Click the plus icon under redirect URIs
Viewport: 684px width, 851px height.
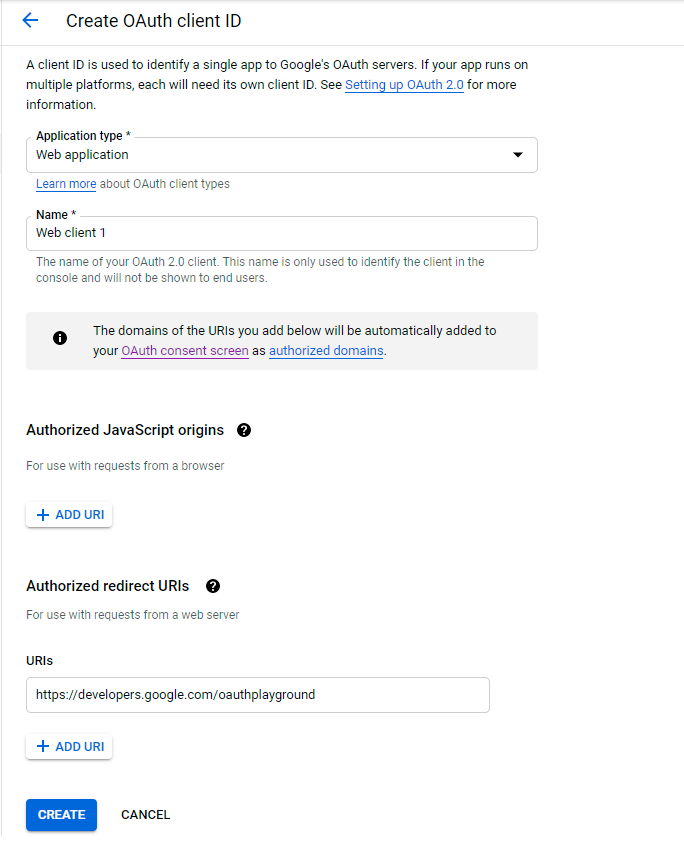point(42,747)
